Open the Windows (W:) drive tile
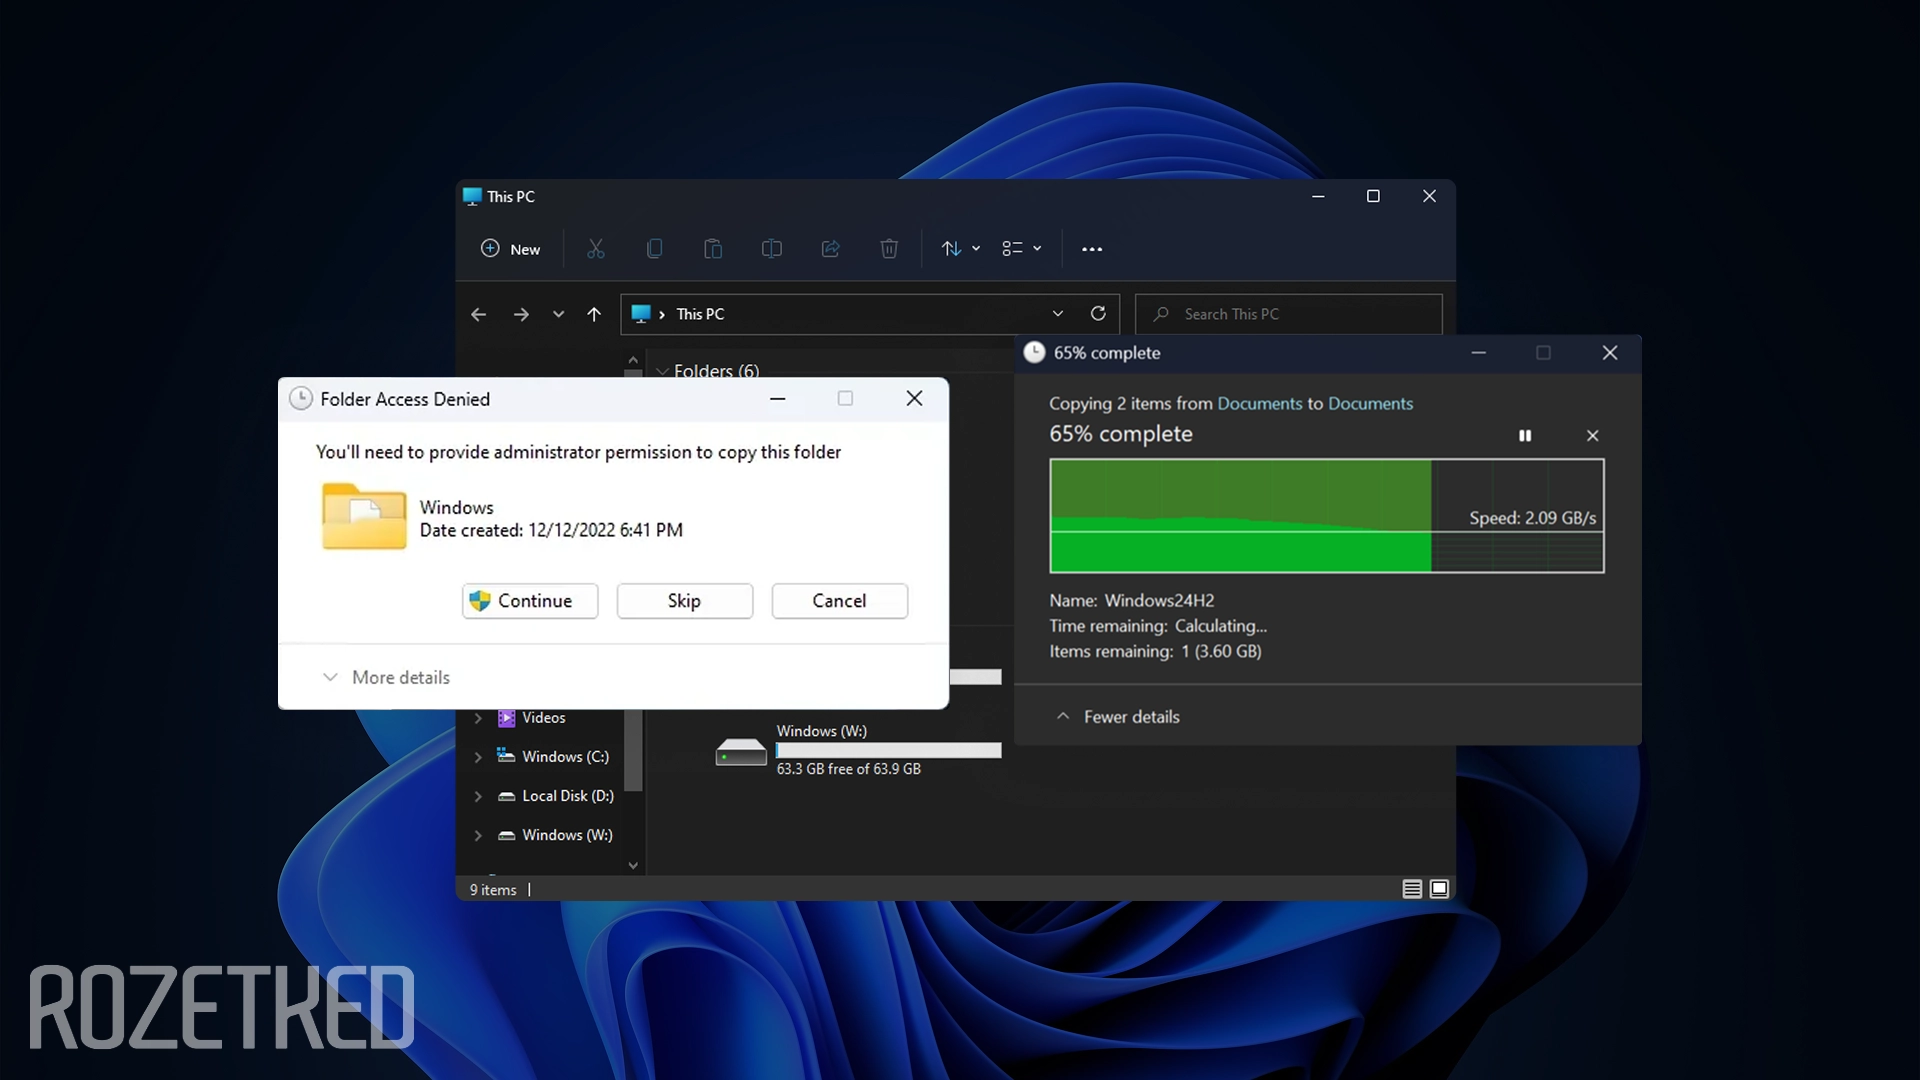The image size is (1920, 1080). click(858, 750)
